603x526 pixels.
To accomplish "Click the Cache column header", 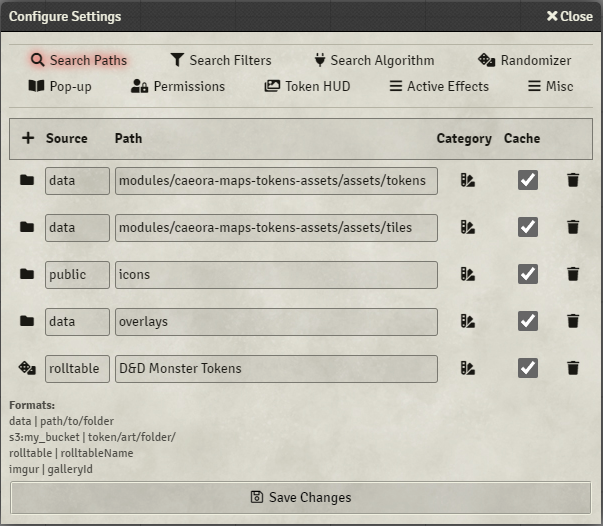I will pyautogui.click(x=522, y=138).
